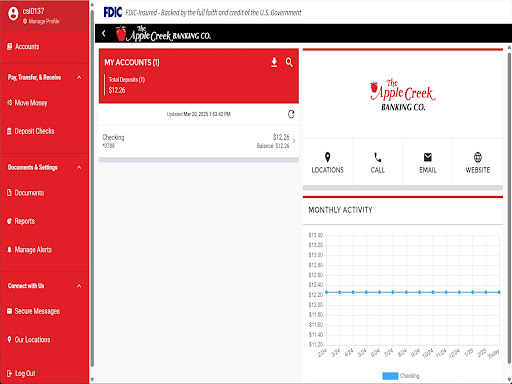Click the sidebar vertical scrollbar
Image resolution: width=512 pixels, height=384 pixels.
(x=92, y=188)
